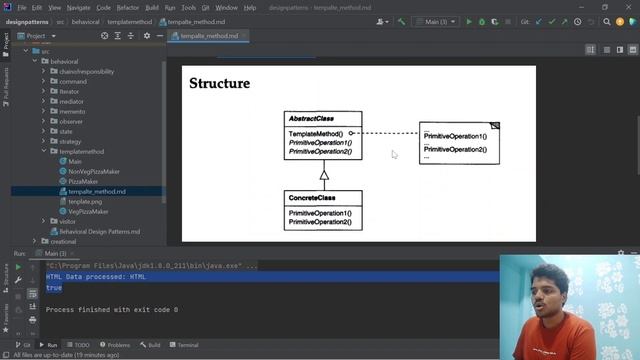The image size is (640, 360).
Task: Hide the Project tool window
Action: (x=160, y=36)
